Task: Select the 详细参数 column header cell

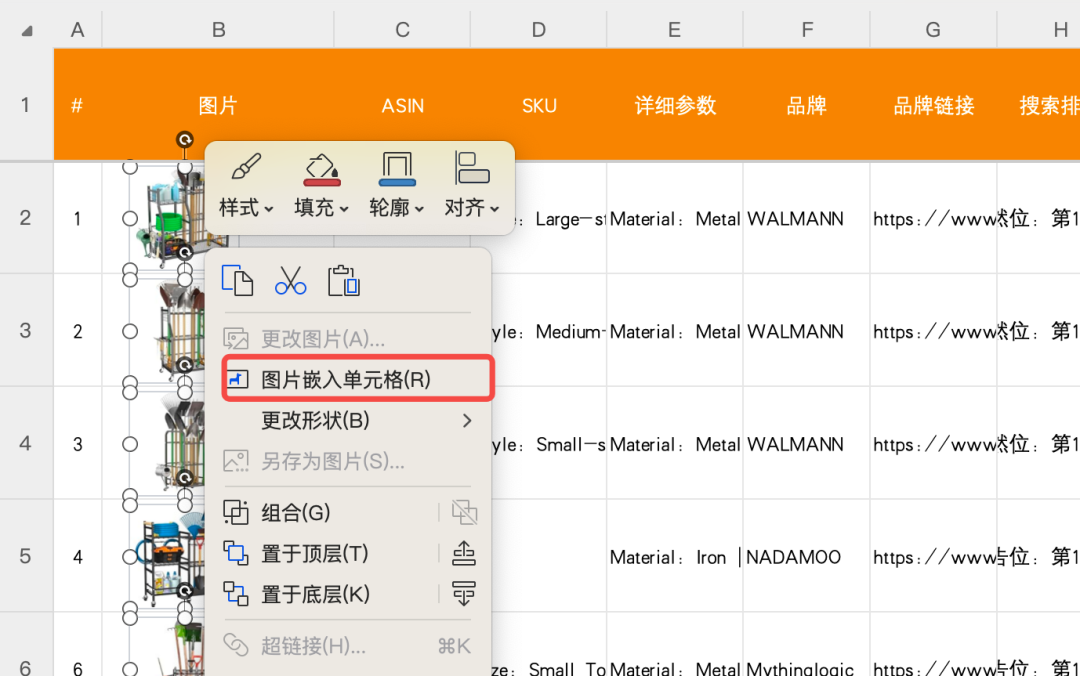Action: [x=674, y=105]
